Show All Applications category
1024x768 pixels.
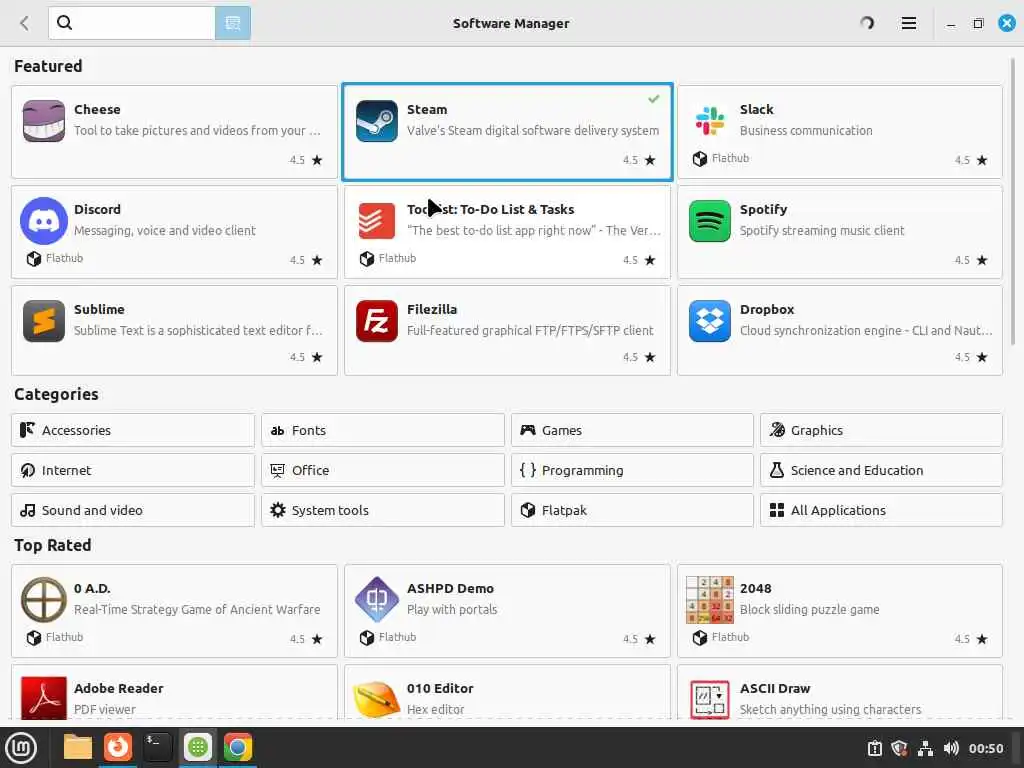881,510
